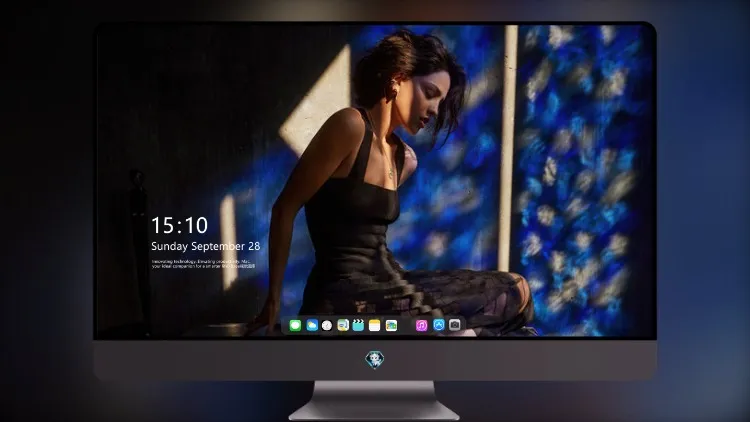
Task: Open the photo gallery widget icon in dock
Action: pos(391,325)
